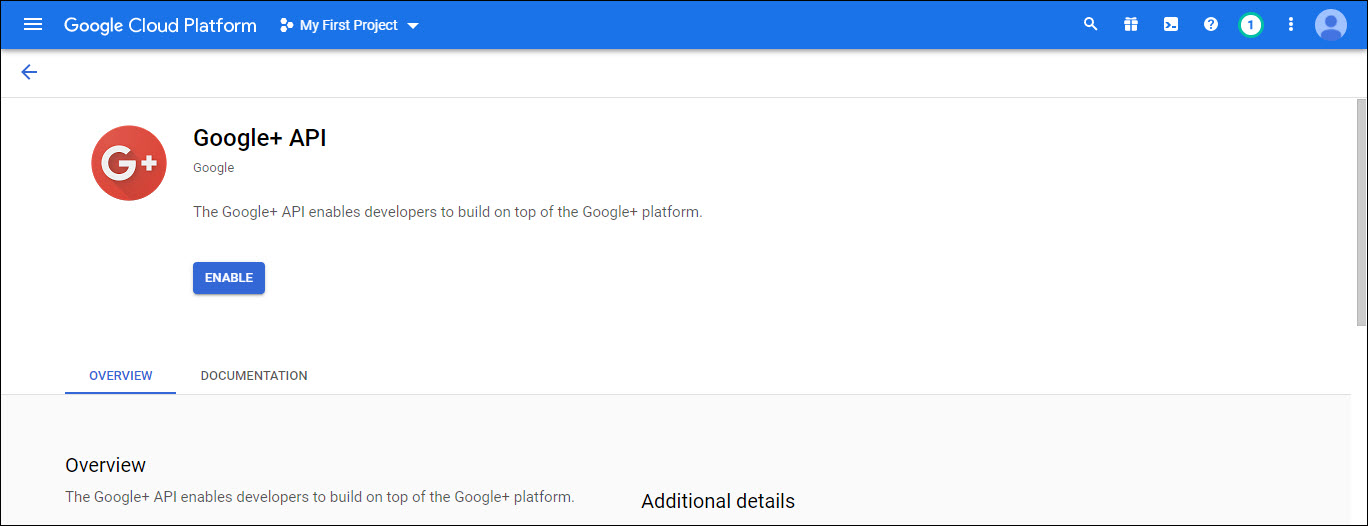Click the Google+ API title heading

click(260, 138)
